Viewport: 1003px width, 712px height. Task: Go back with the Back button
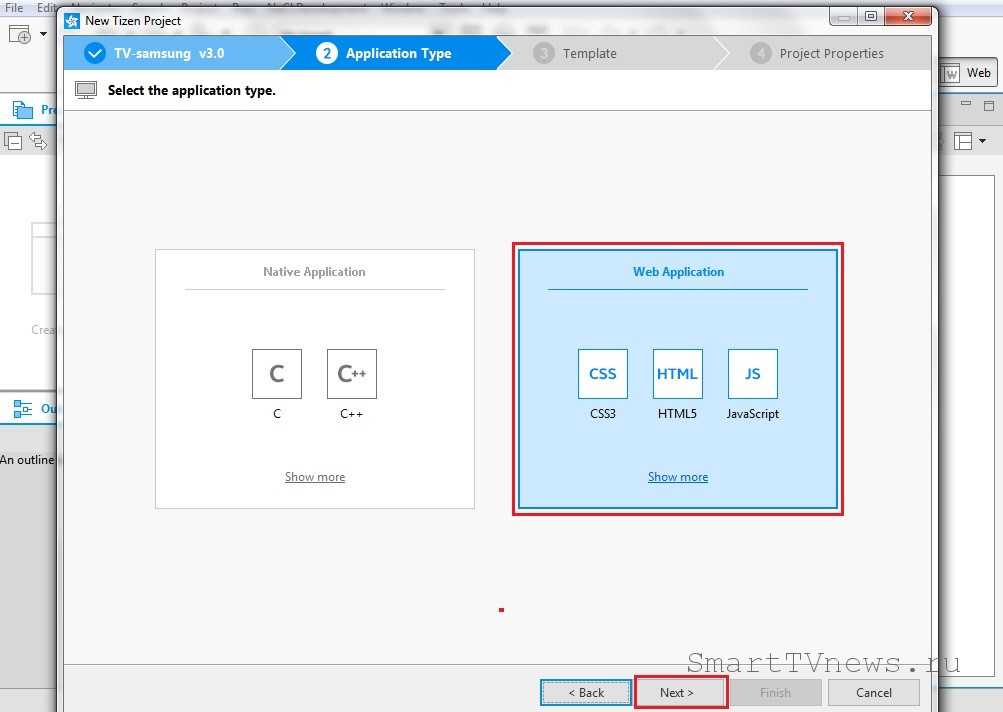[586, 692]
